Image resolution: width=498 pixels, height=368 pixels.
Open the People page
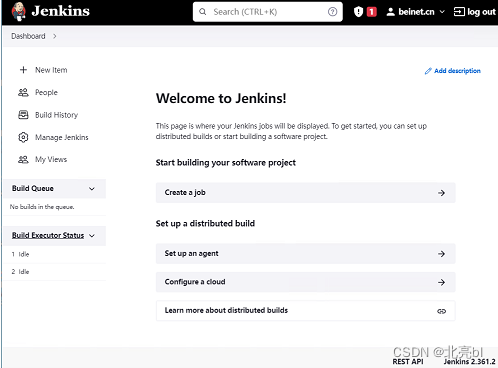(46, 92)
